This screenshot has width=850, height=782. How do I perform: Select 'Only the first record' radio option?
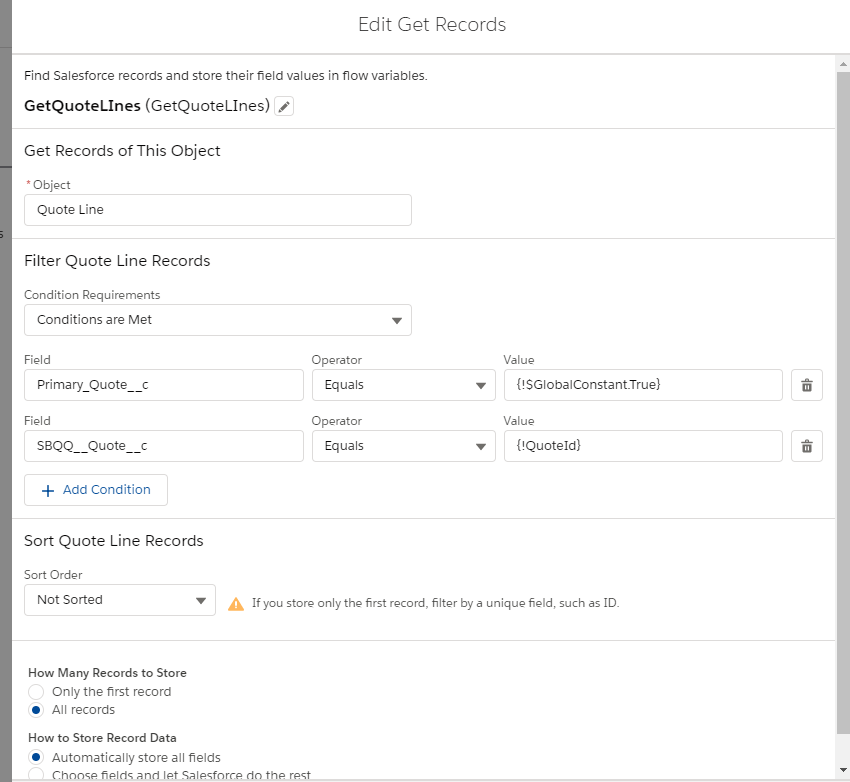click(37, 692)
